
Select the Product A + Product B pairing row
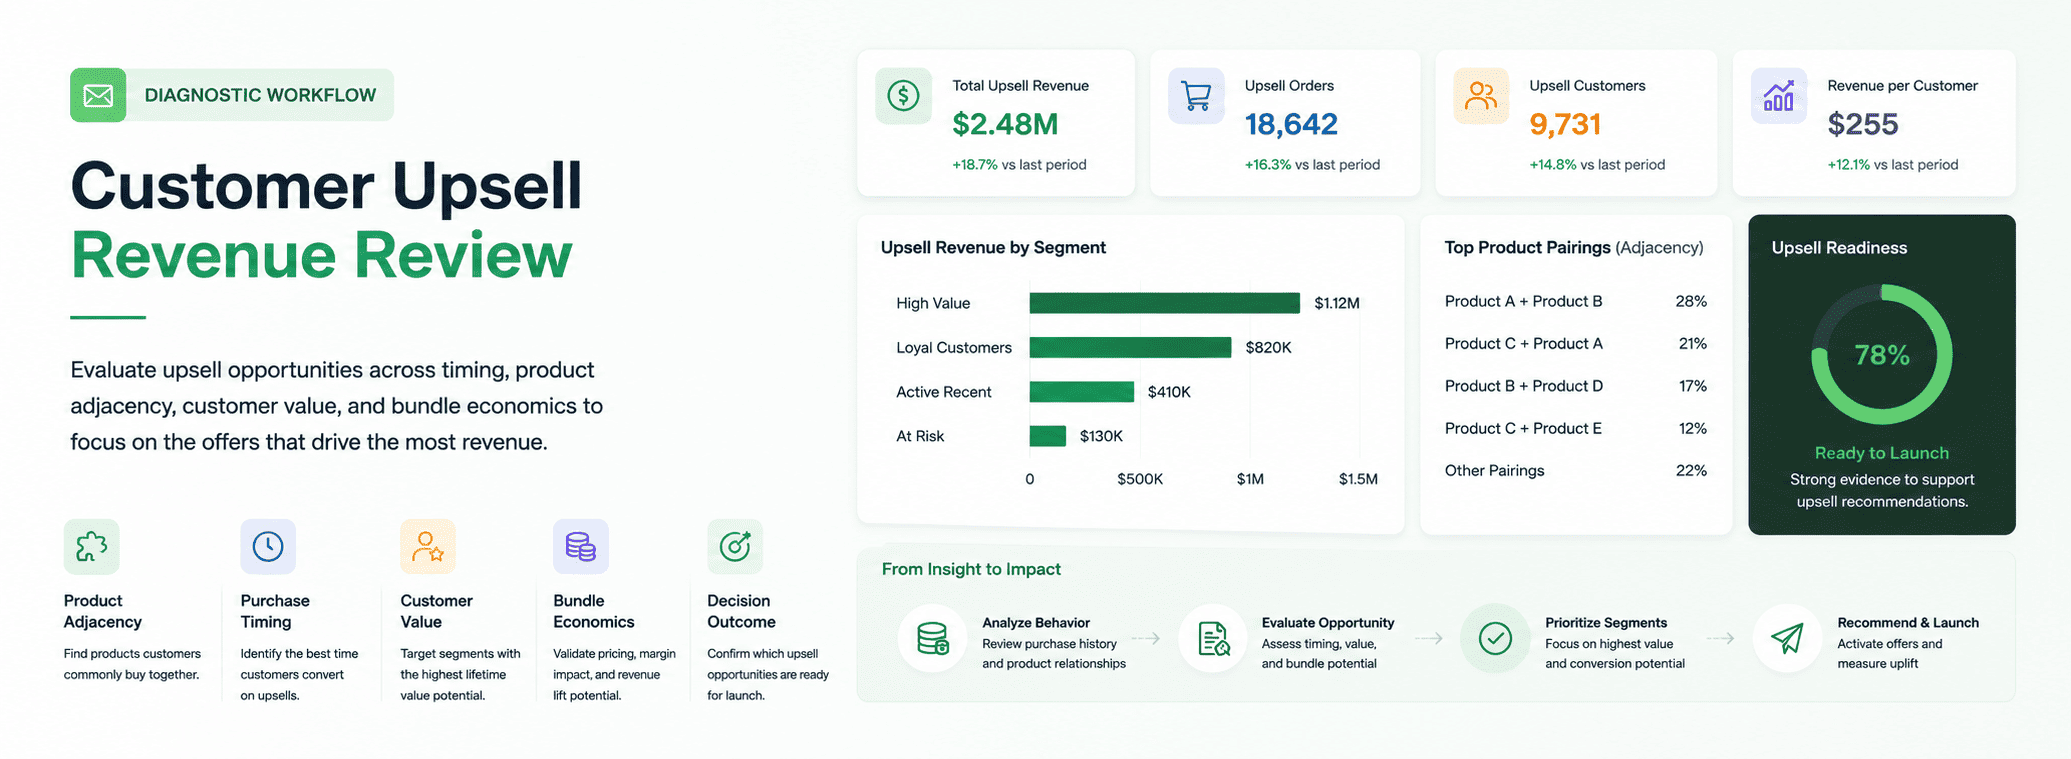click(1575, 301)
